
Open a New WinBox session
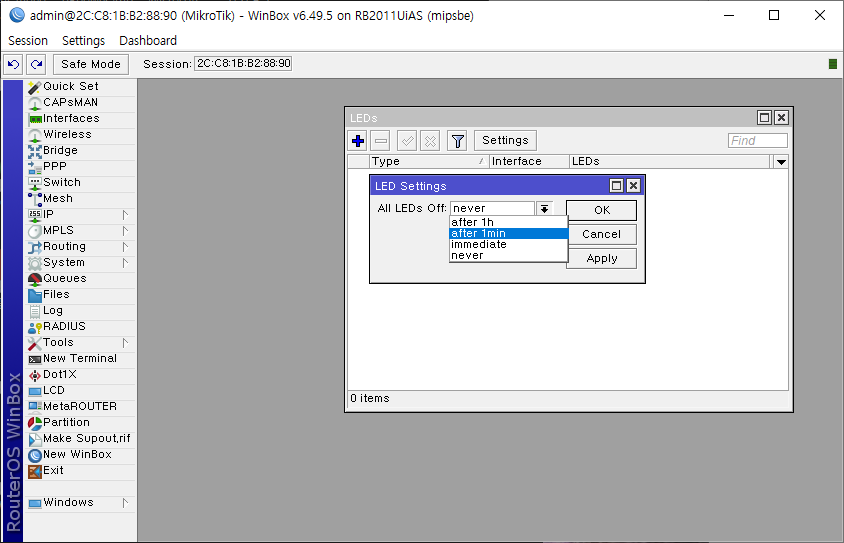81,455
